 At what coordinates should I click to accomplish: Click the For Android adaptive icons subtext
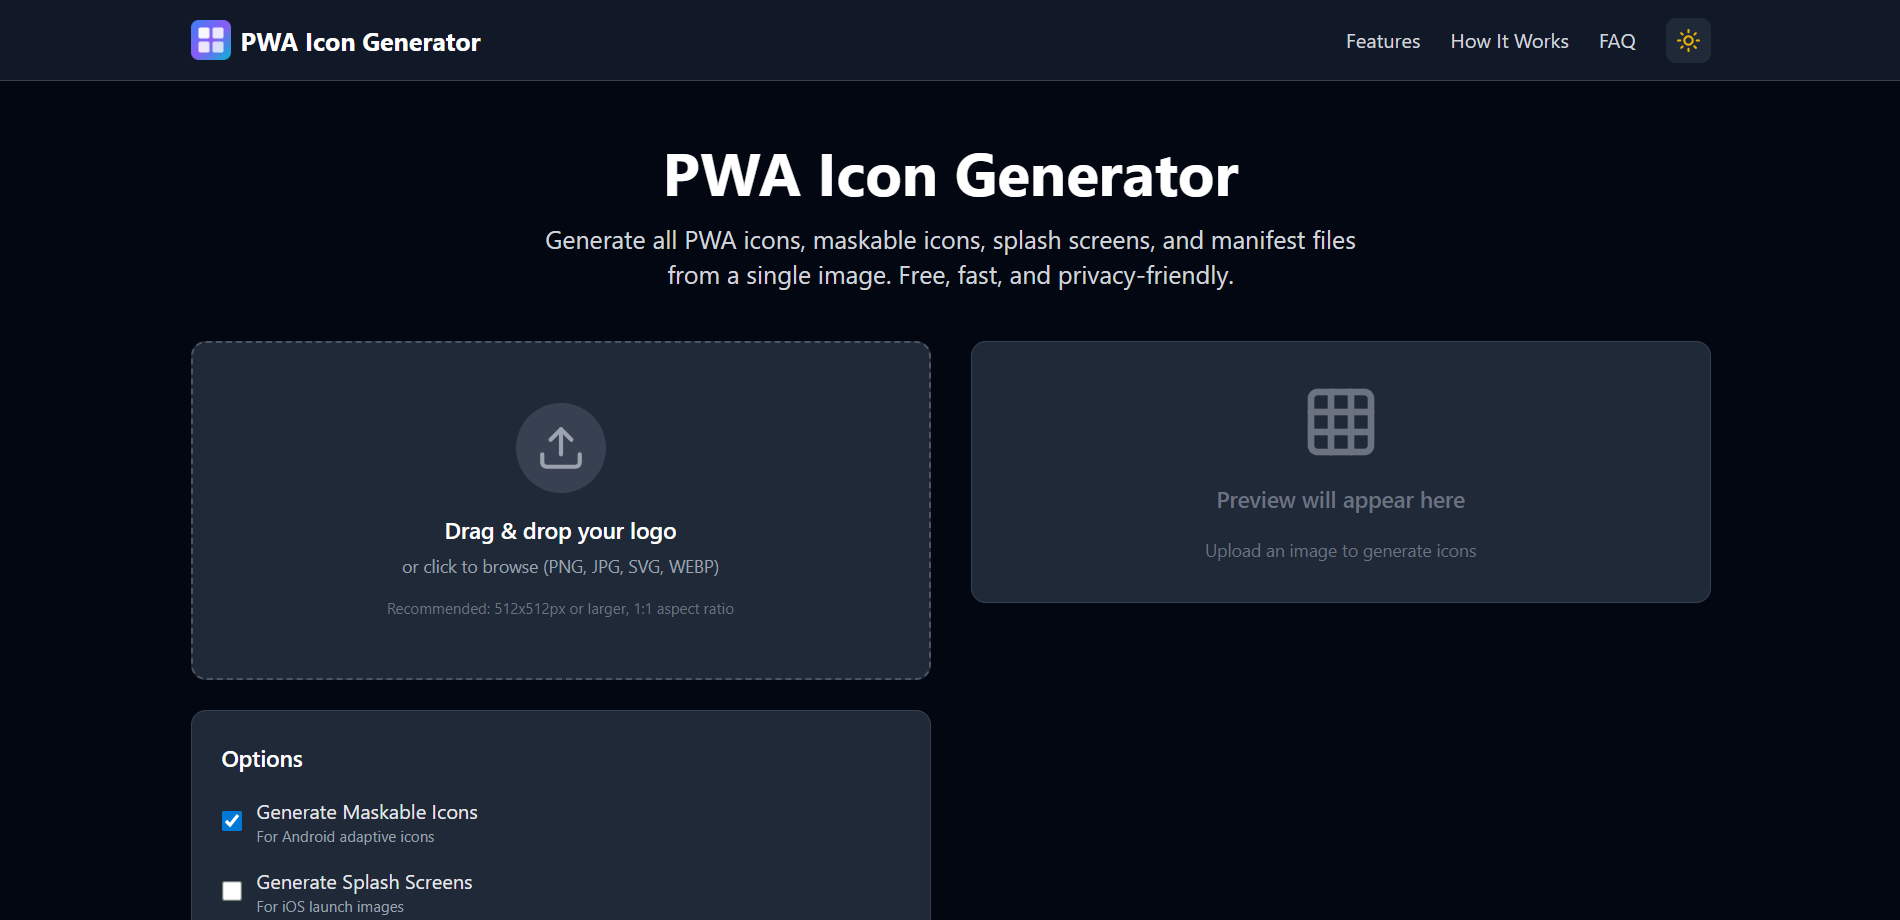(344, 837)
